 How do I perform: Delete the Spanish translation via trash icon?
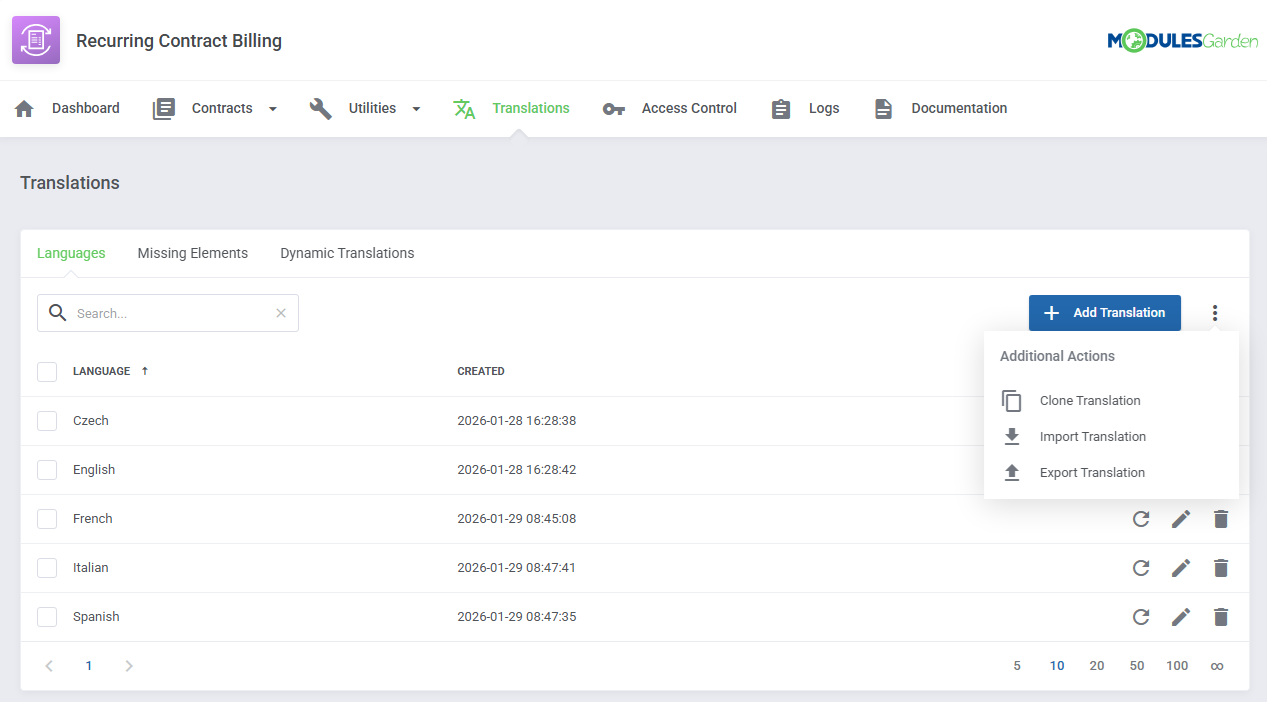click(1221, 616)
